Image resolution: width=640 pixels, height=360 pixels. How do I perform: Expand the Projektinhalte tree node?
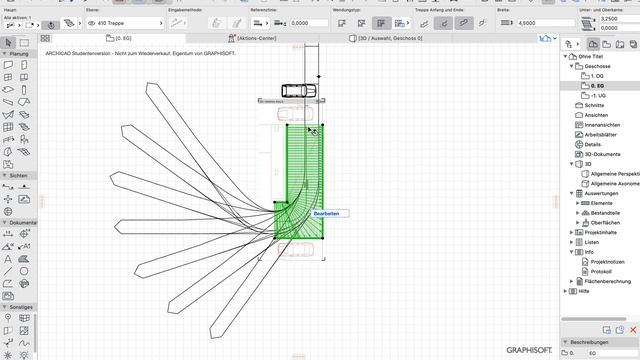572,233
